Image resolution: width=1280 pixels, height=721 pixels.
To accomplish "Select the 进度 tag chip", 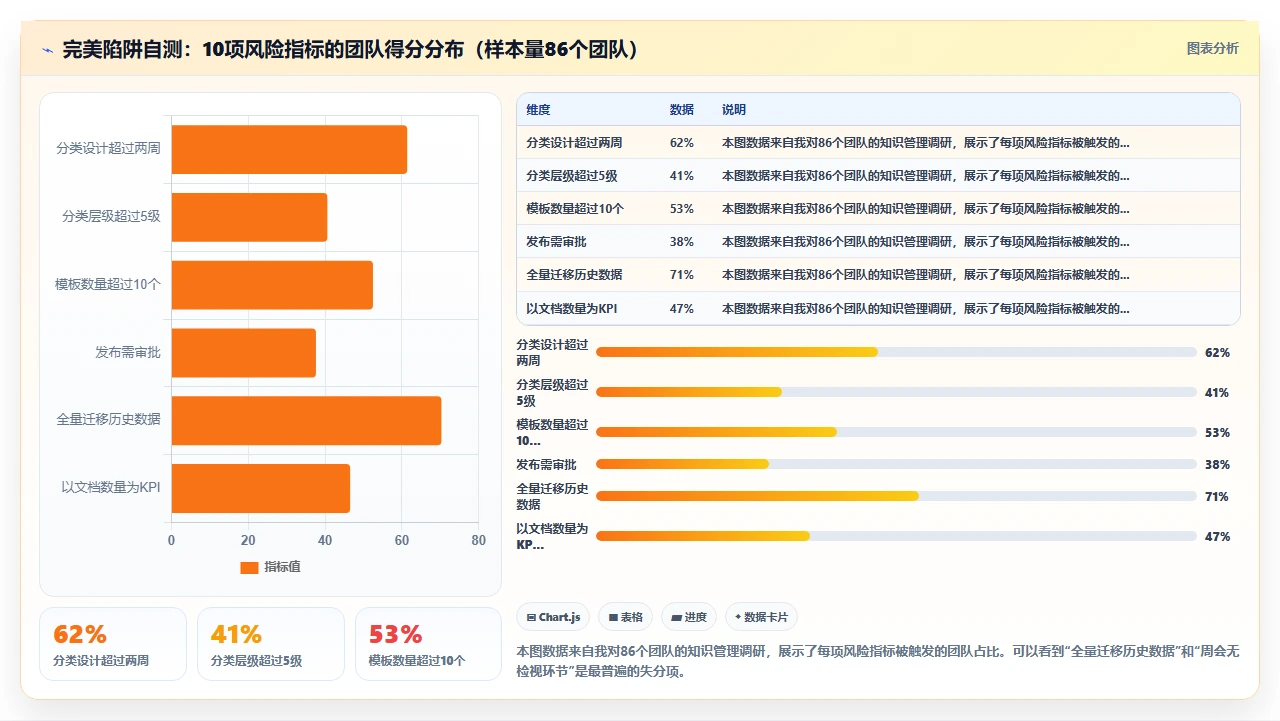I will point(689,617).
